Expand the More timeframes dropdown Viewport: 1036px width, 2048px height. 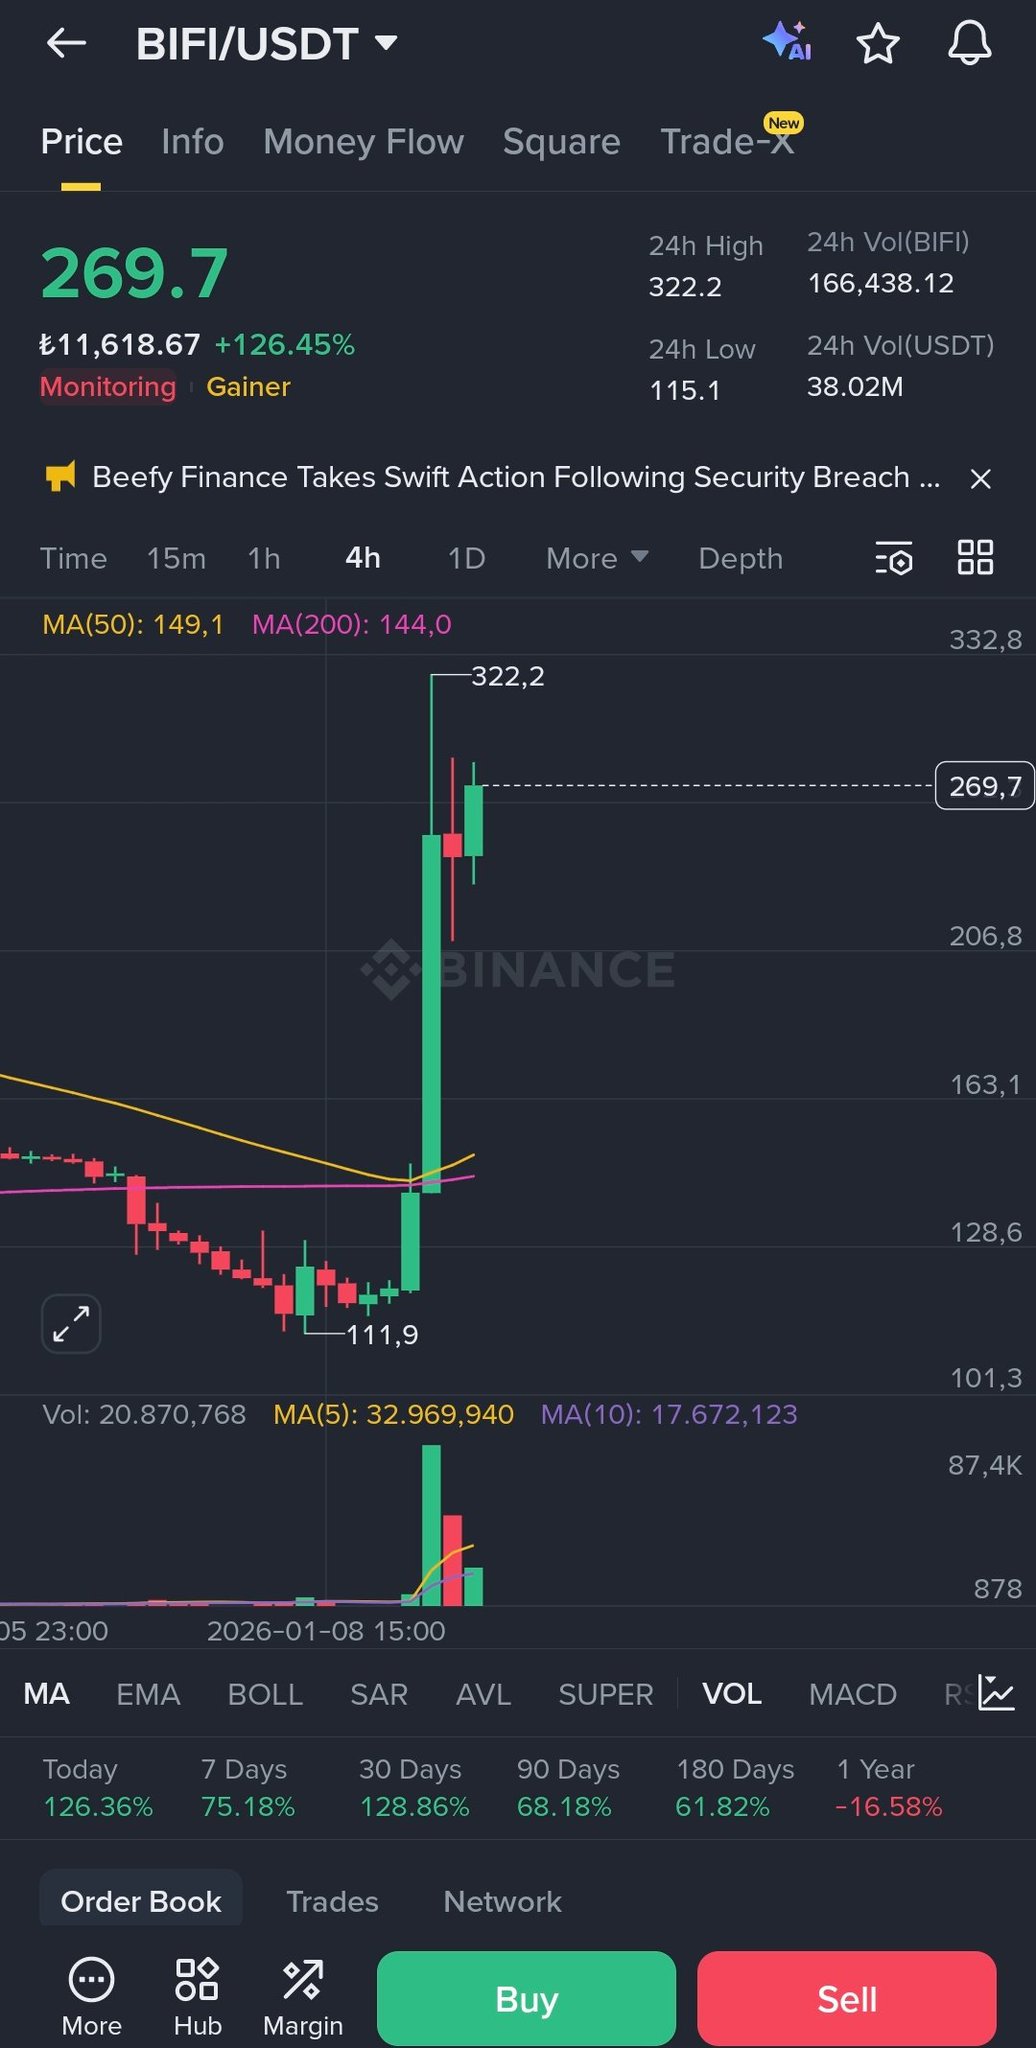pyautogui.click(x=597, y=558)
